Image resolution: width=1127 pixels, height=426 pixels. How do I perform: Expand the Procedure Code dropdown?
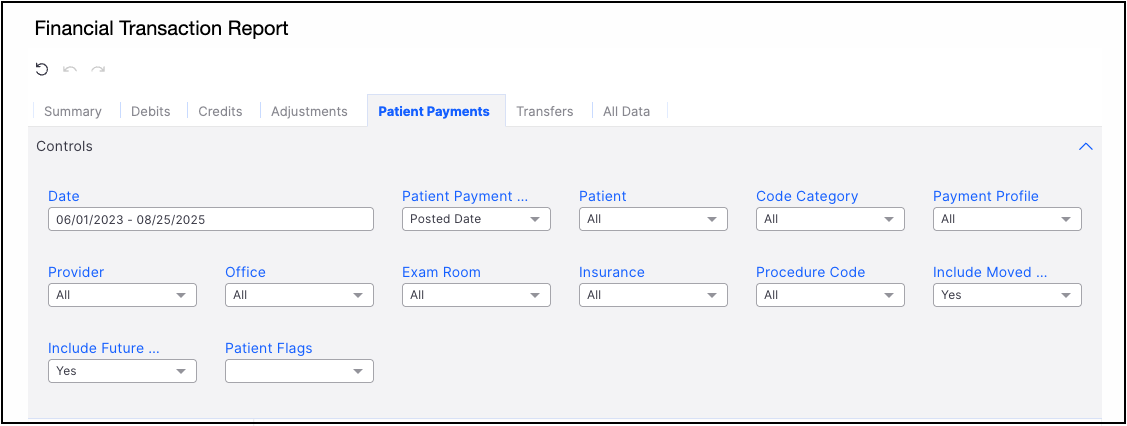tap(830, 295)
